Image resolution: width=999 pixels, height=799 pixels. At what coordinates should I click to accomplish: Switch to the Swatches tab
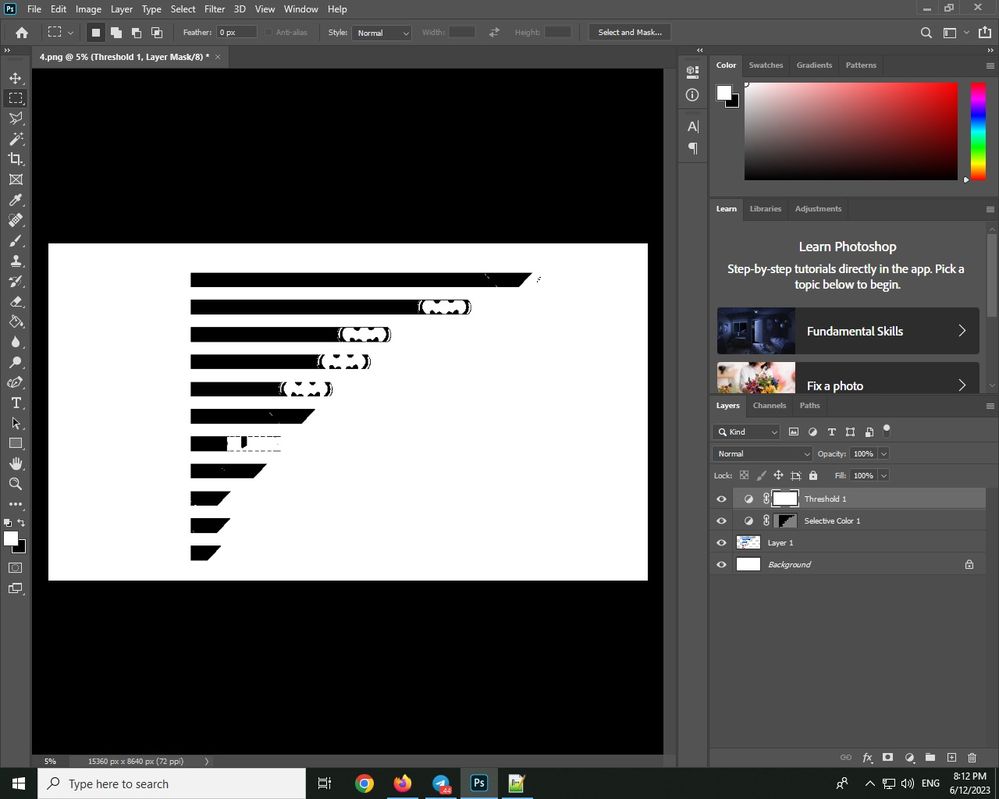[x=766, y=65]
